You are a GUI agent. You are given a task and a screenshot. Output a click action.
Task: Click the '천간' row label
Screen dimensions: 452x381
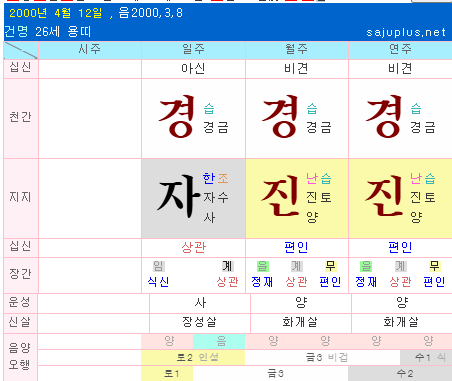click(21, 117)
